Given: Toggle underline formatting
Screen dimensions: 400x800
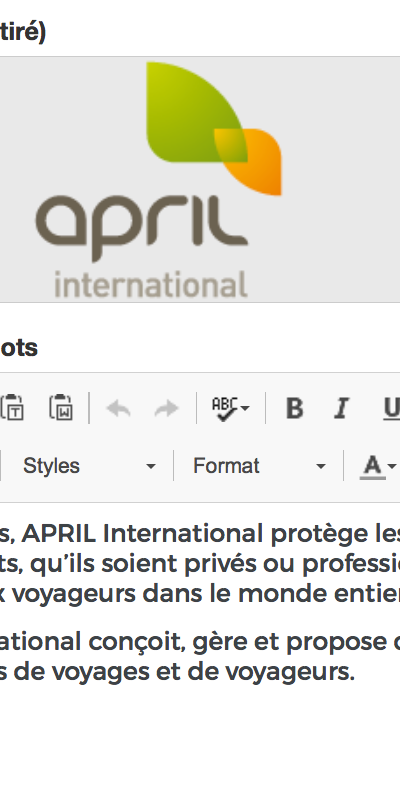Looking at the screenshot, I should (x=391, y=408).
